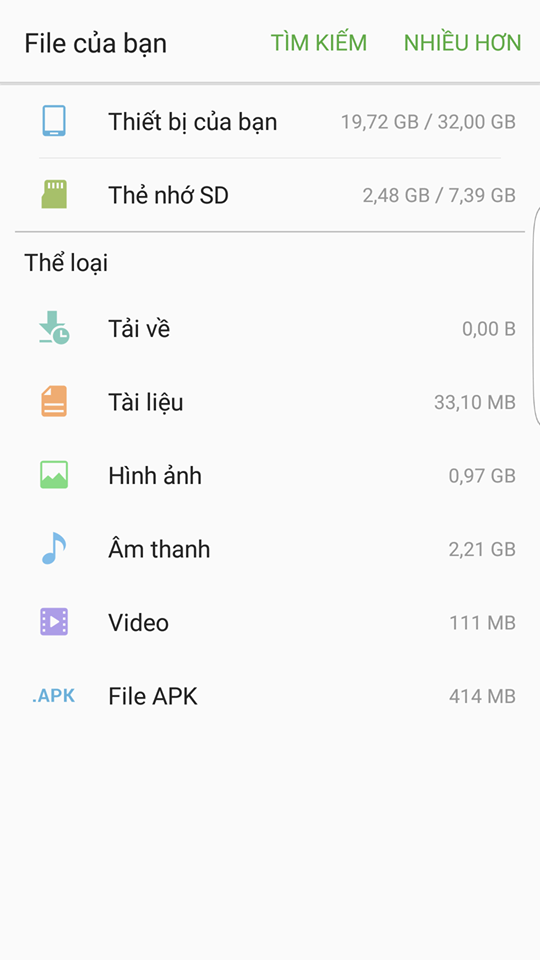Tap the blue music note icon
Screen dimensions: 540x960
pos(54,549)
